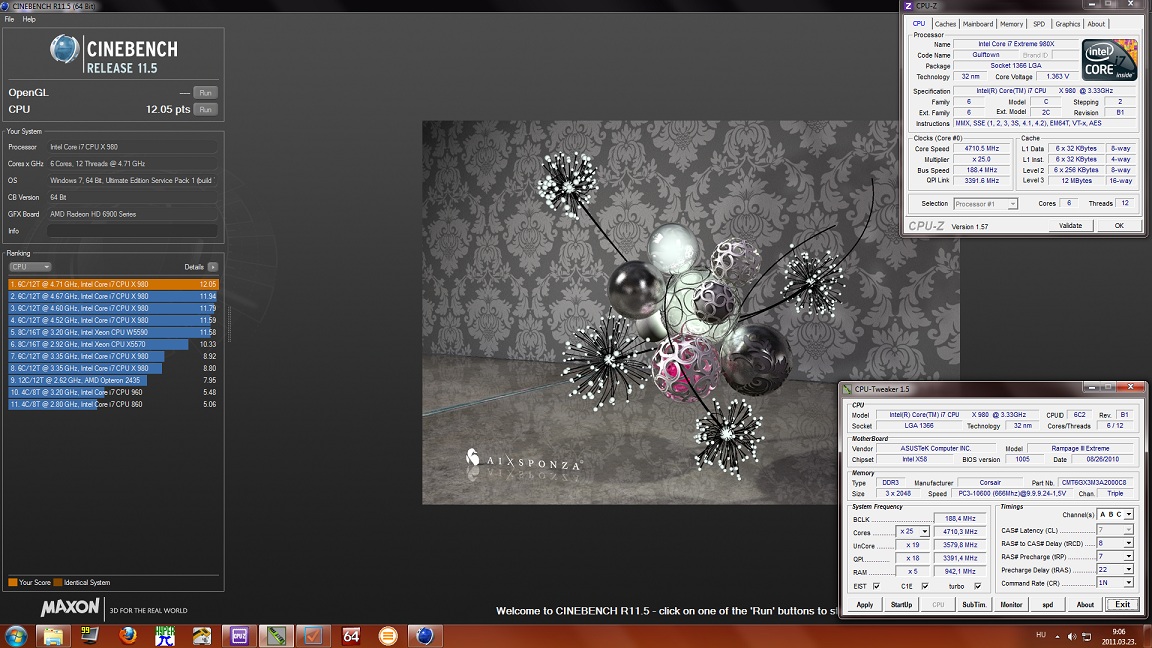
Task: Switch to the Caches tab in CPU-Z
Action: [x=945, y=24]
